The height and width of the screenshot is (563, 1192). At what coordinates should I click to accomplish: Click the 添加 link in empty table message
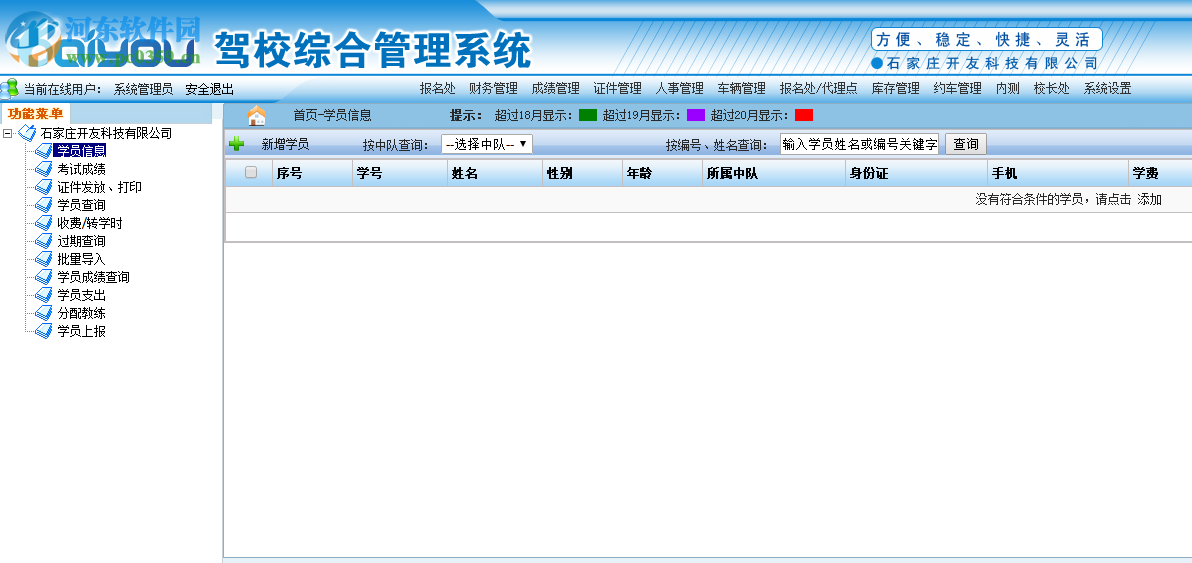1149,200
